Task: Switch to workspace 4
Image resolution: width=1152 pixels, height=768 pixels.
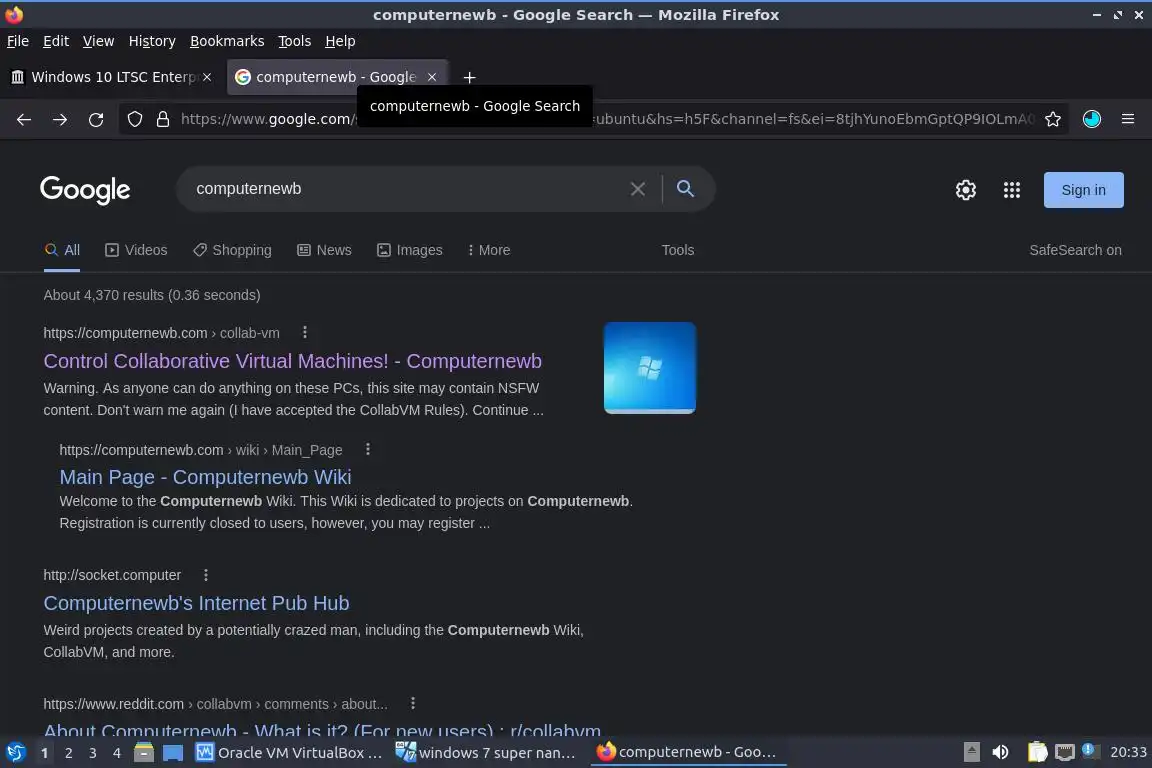Action: (x=117, y=753)
